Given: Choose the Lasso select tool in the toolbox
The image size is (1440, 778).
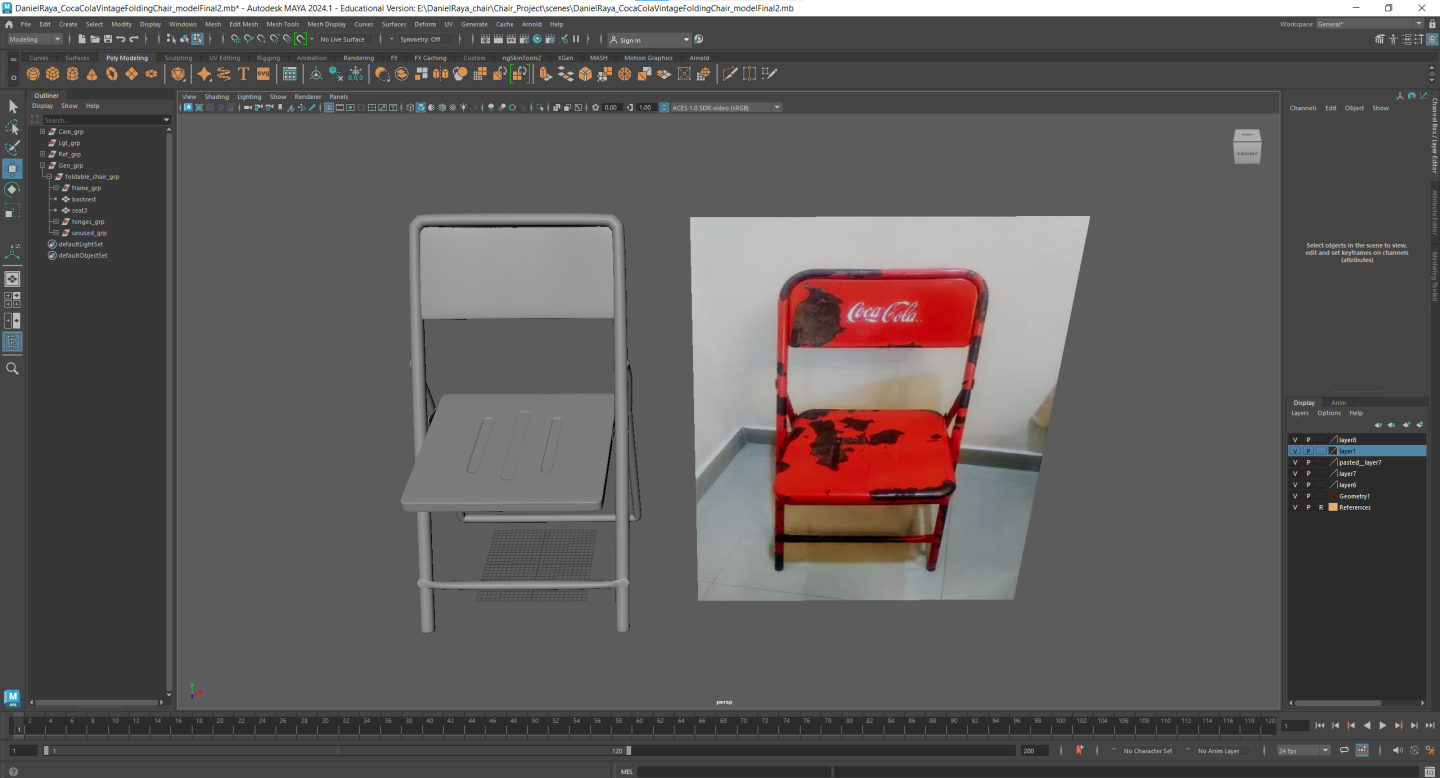Looking at the screenshot, I should 13,128.
